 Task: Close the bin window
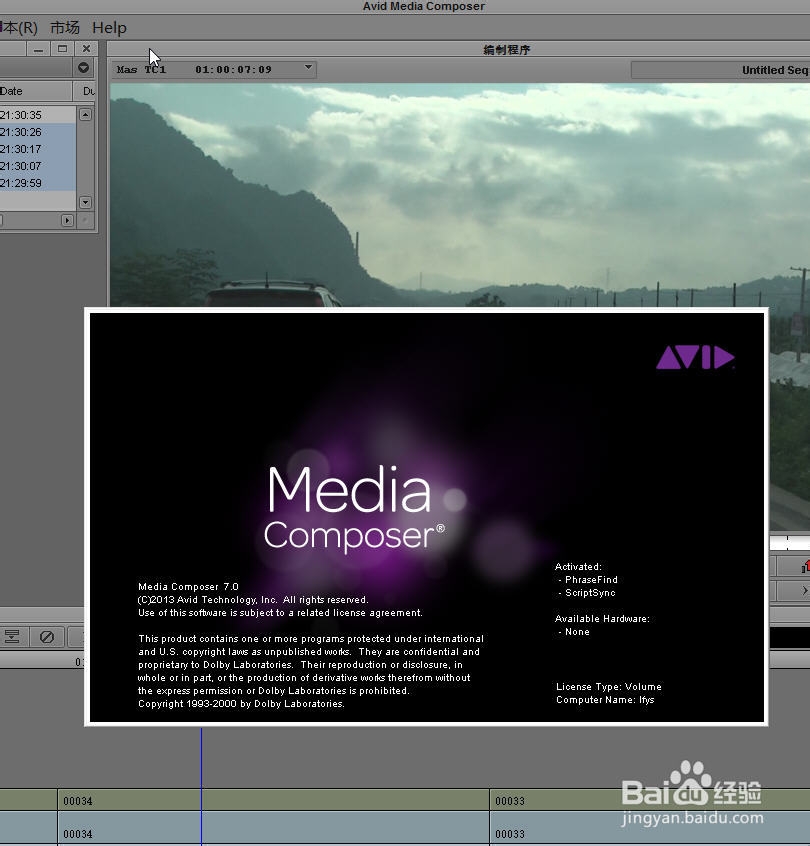click(x=86, y=49)
